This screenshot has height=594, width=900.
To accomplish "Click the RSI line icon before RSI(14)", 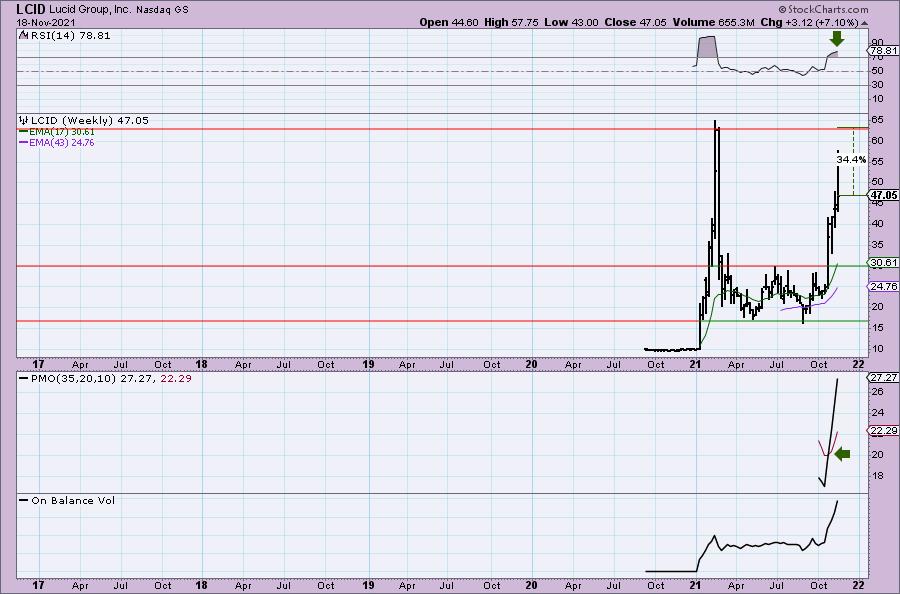I will click(23, 35).
